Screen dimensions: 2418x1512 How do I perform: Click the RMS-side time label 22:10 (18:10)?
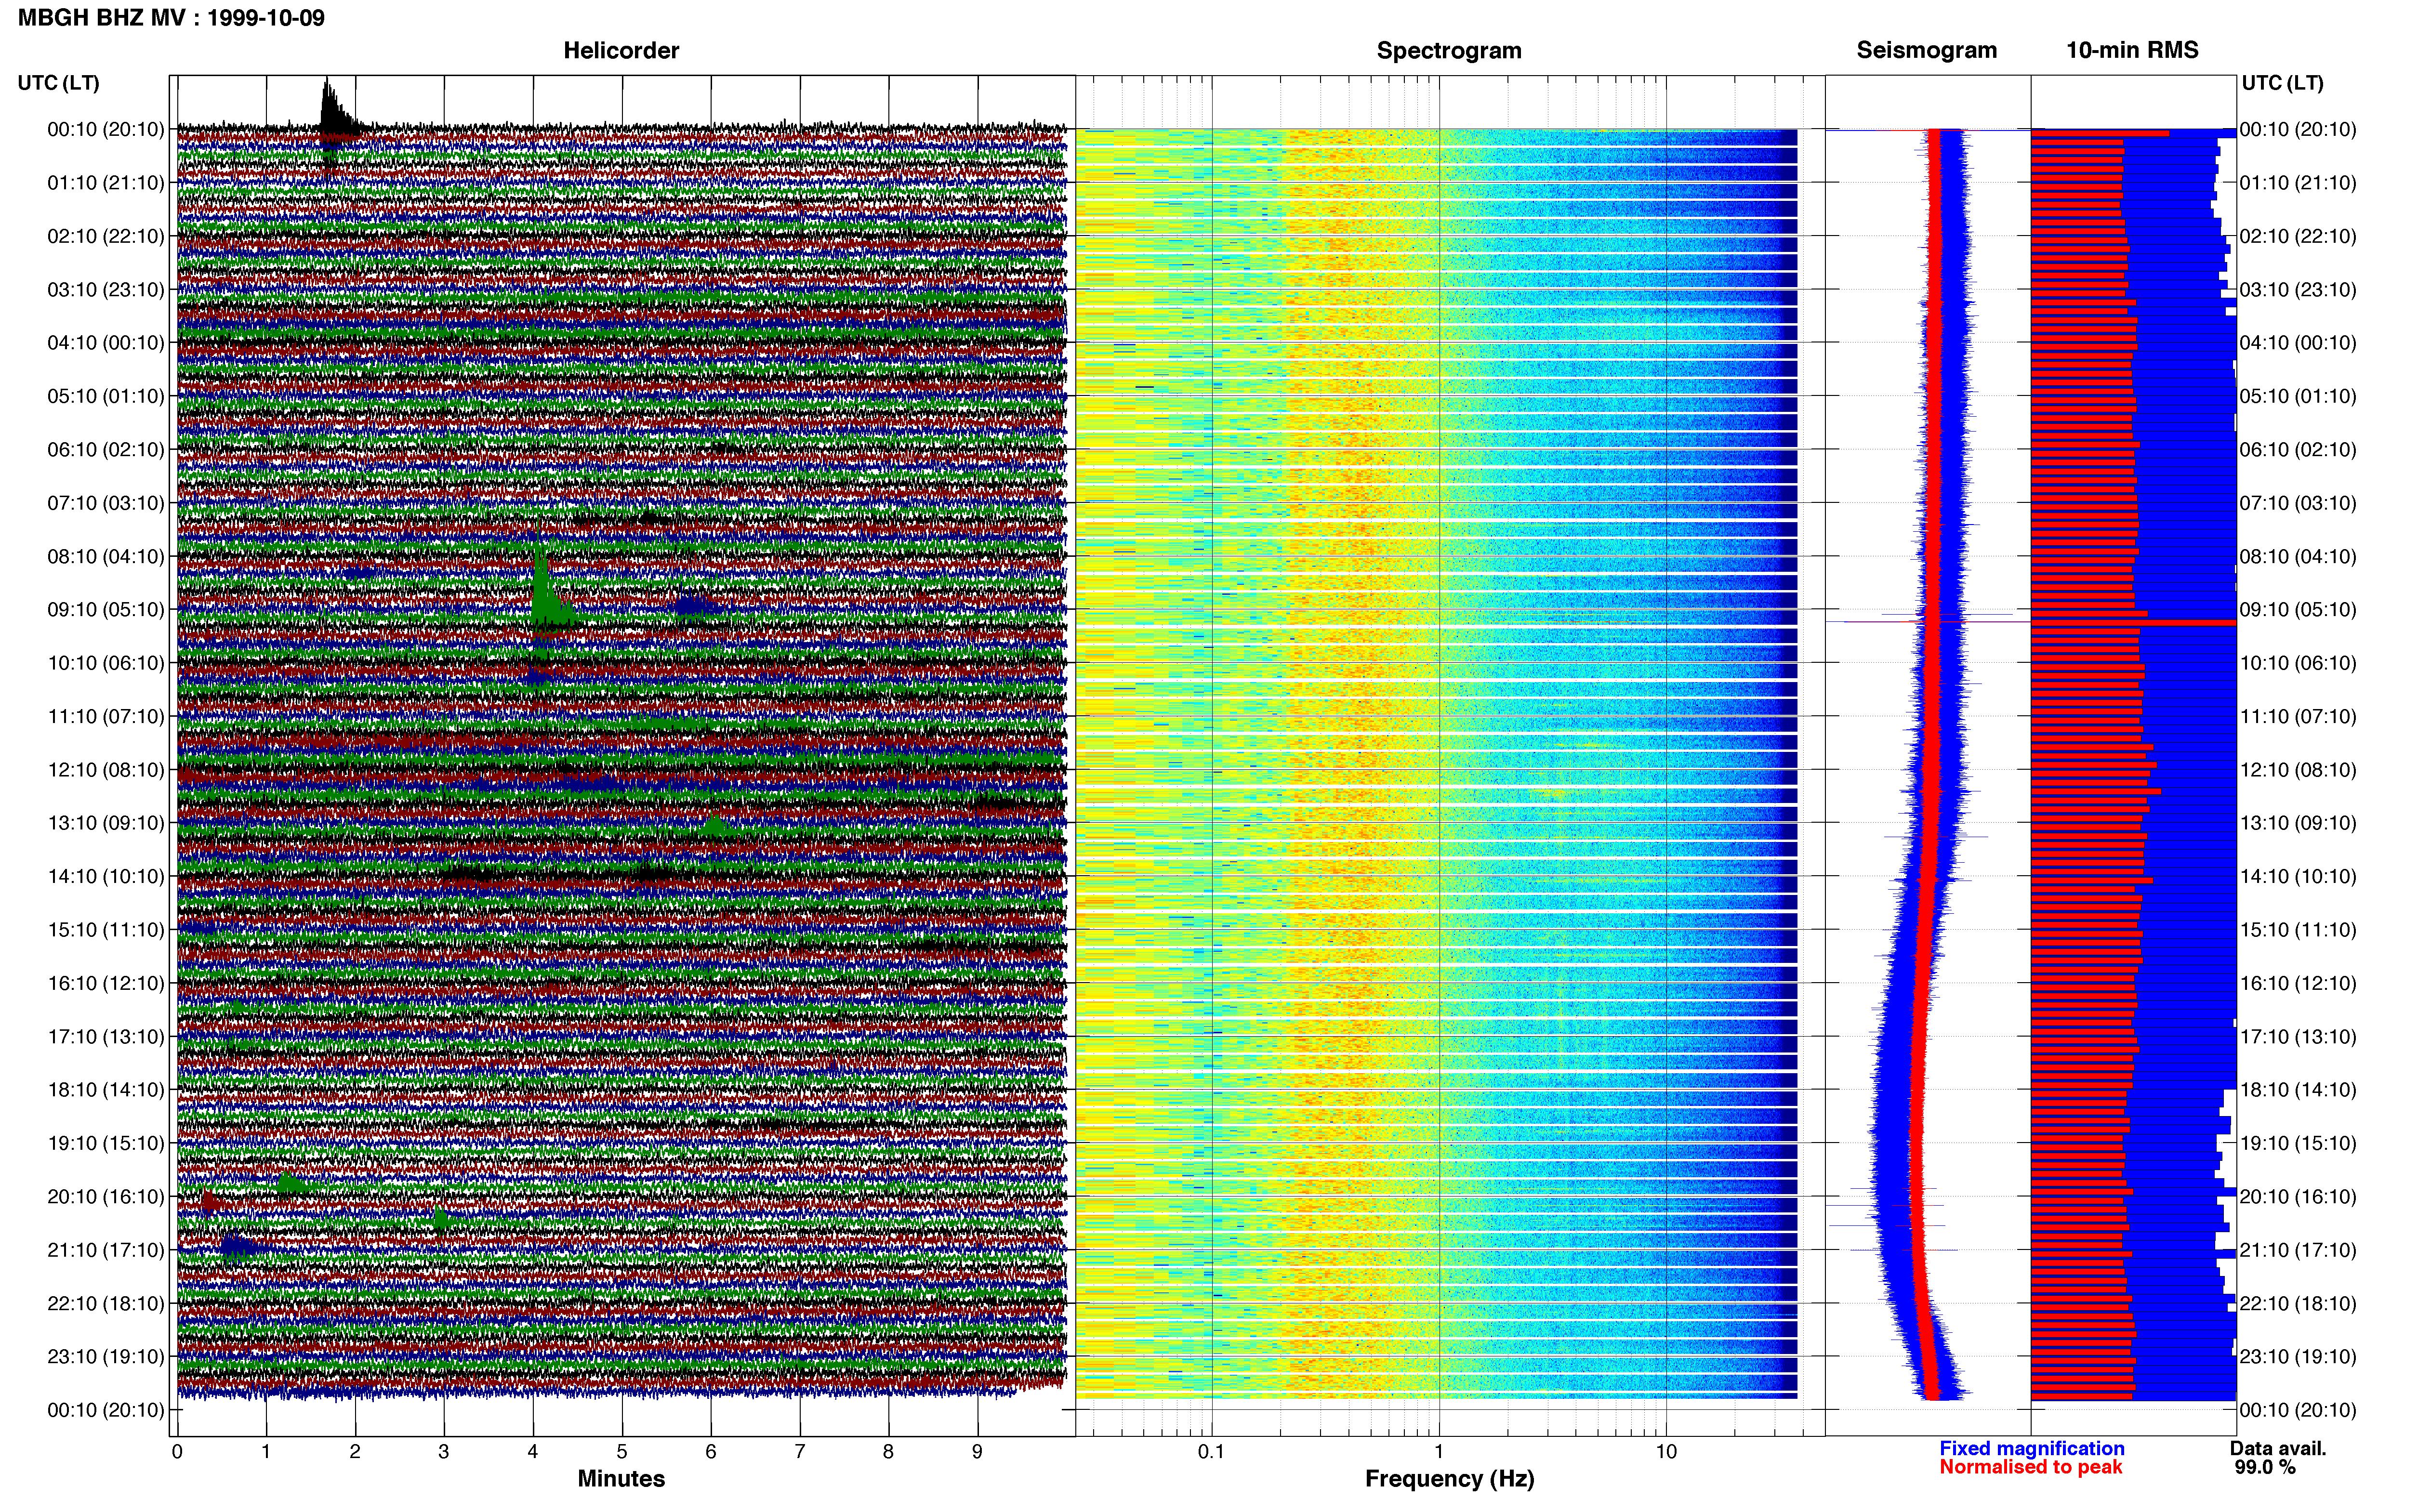pos(2298,1304)
